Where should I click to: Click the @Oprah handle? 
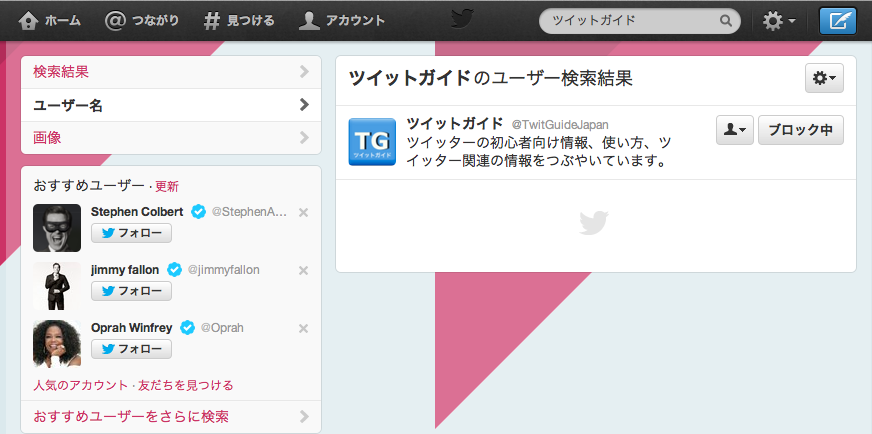point(222,328)
